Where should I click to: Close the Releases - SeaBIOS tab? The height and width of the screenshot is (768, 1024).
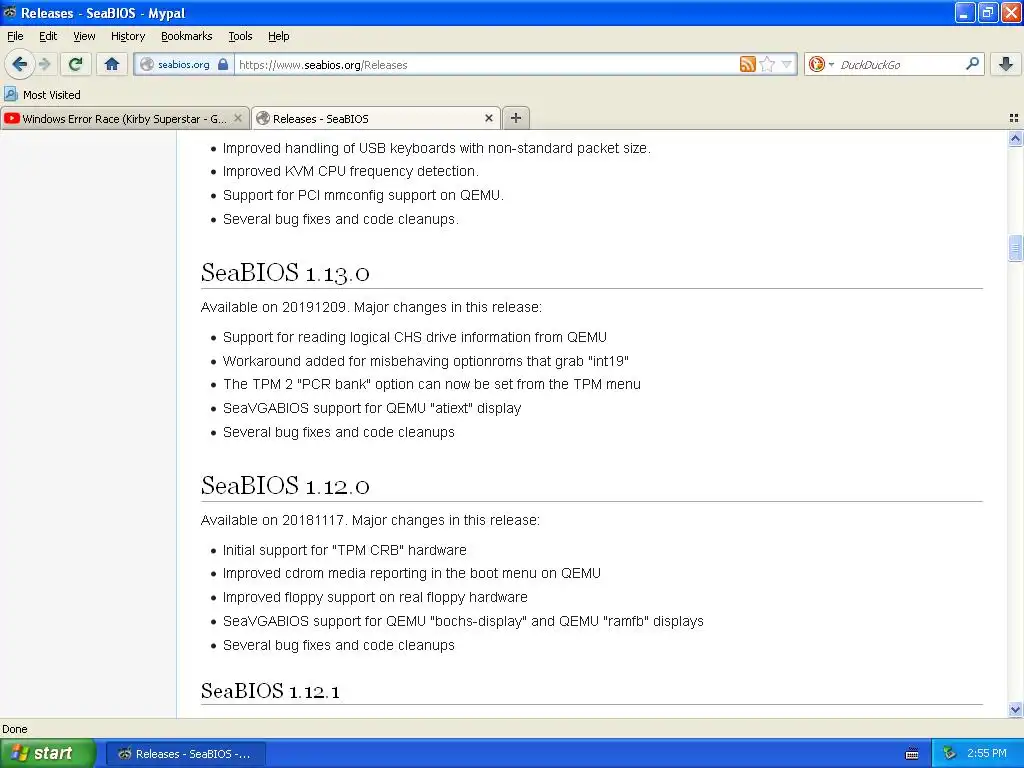click(488, 118)
